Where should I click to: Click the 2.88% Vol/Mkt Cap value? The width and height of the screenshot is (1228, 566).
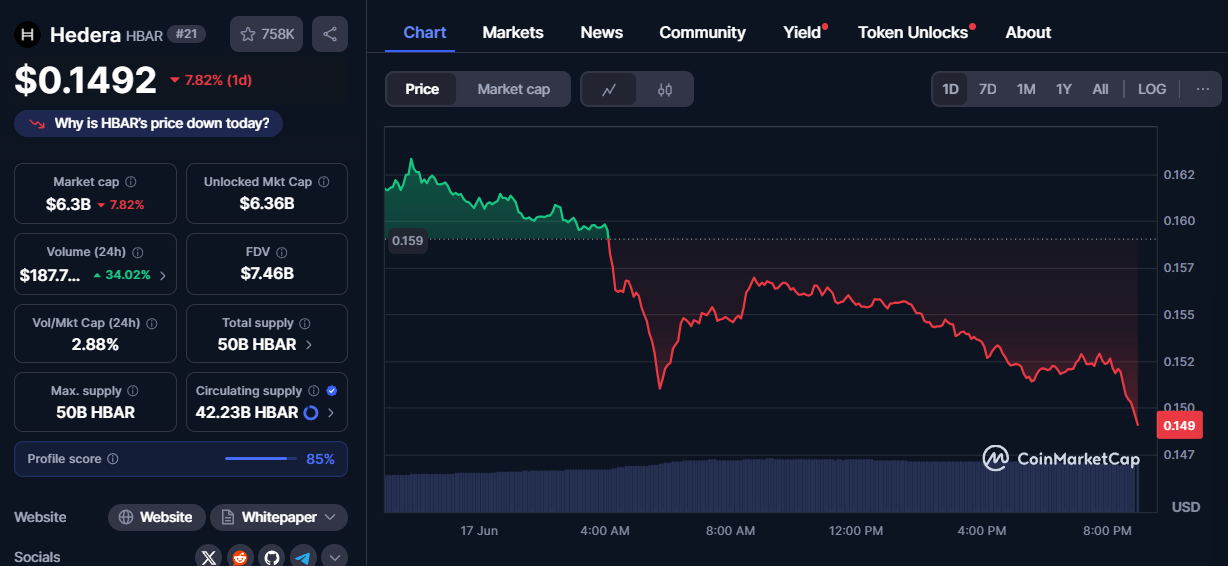coord(95,344)
